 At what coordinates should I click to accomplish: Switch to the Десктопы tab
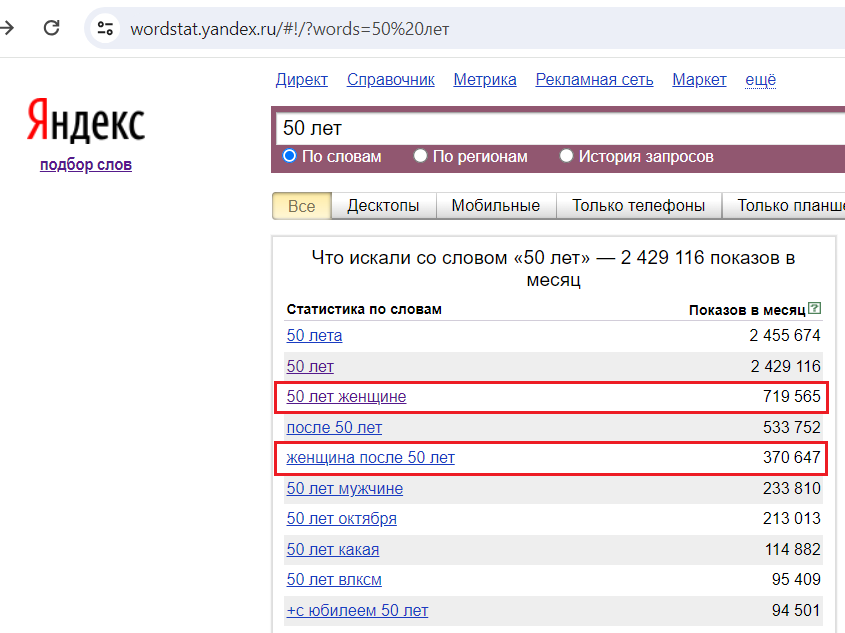[x=383, y=206]
